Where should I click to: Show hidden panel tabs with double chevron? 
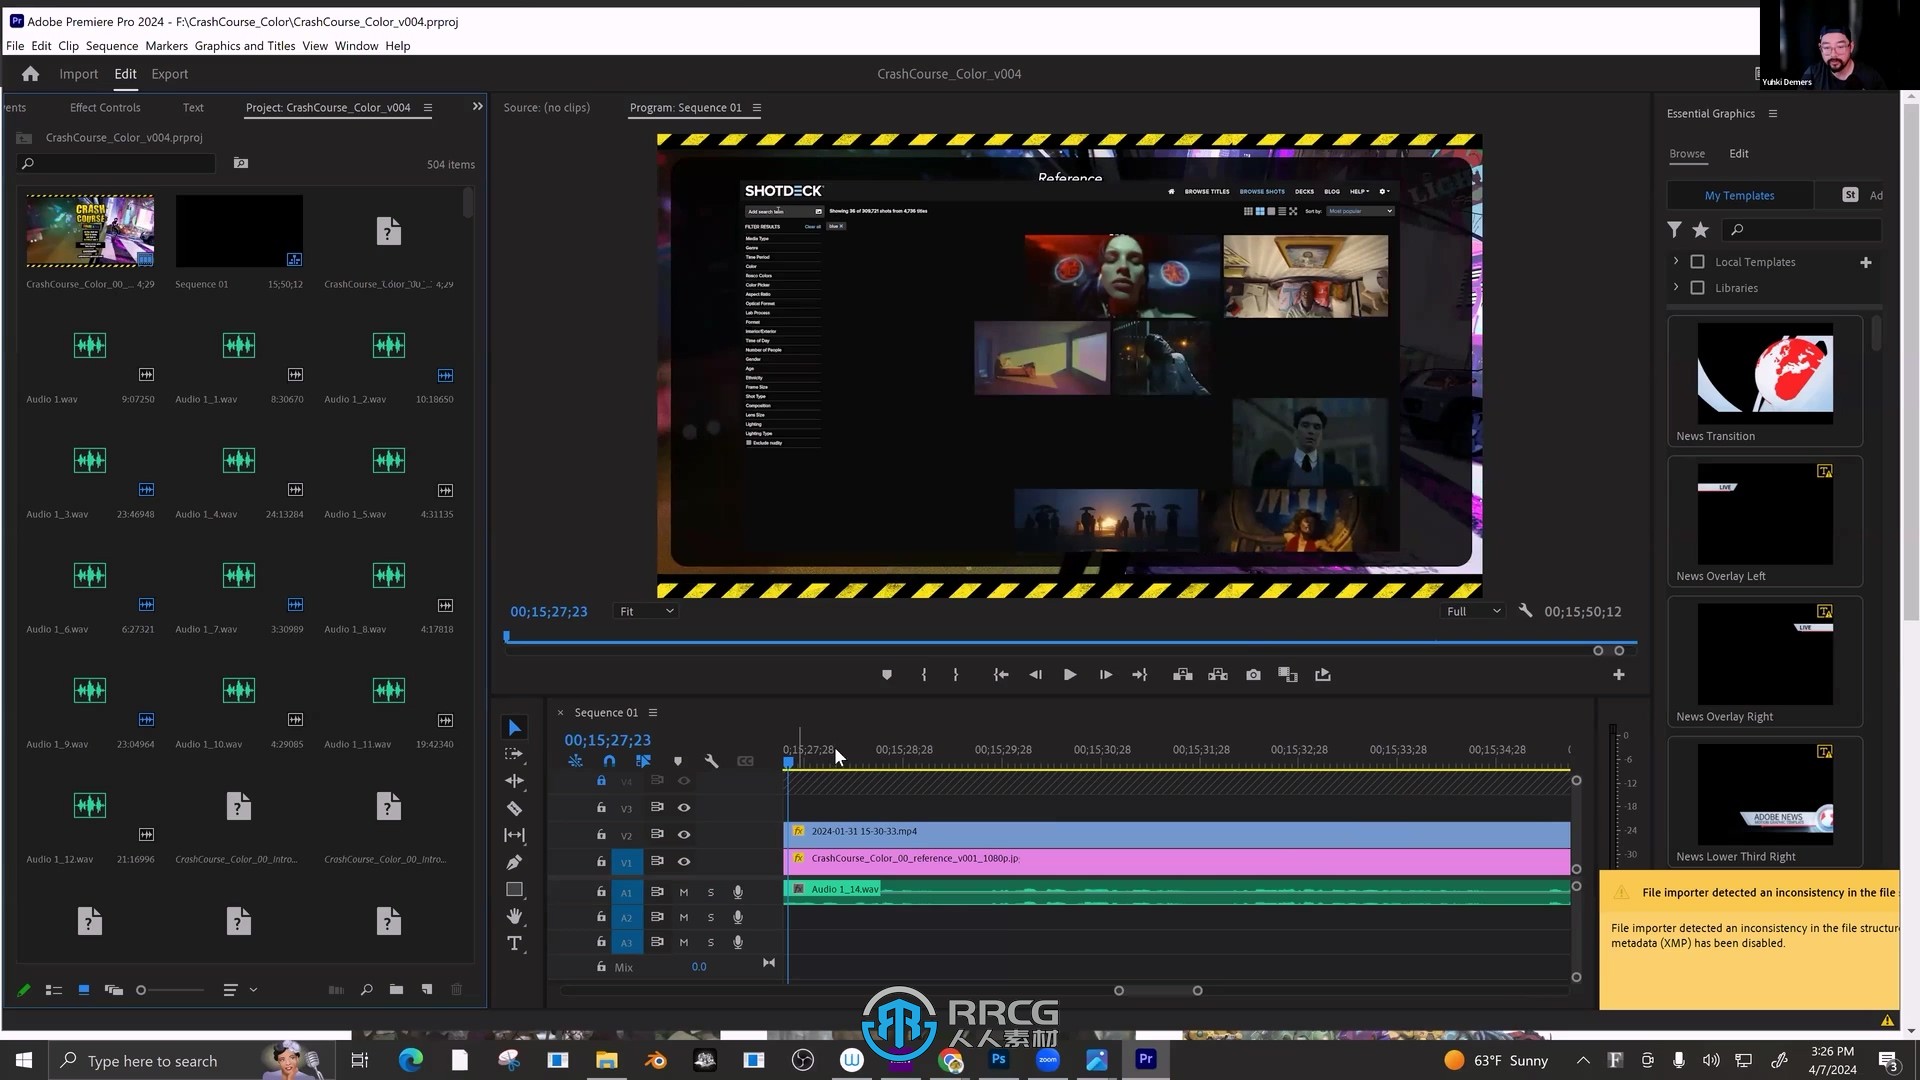pos(478,106)
